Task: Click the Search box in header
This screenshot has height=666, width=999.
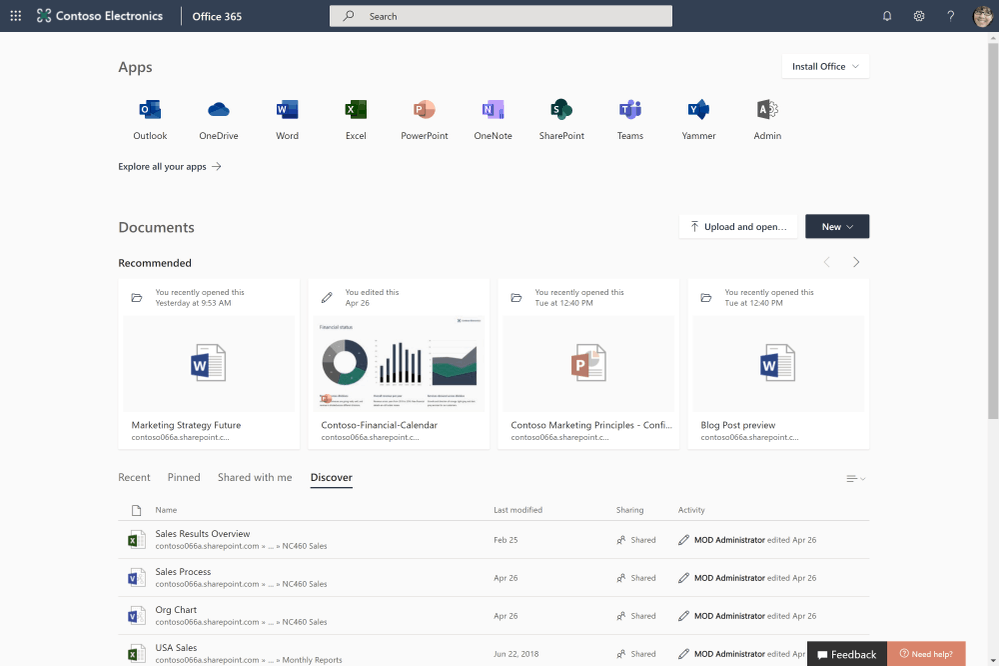Action: [x=500, y=16]
